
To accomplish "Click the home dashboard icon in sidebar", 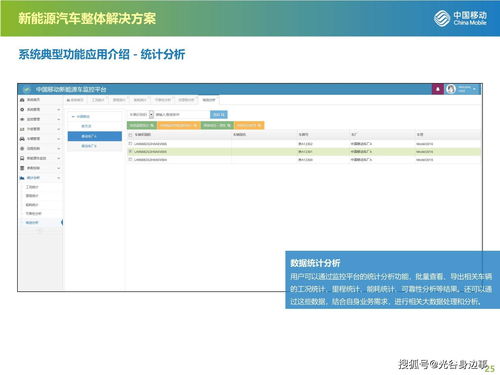I will click(x=22, y=100).
